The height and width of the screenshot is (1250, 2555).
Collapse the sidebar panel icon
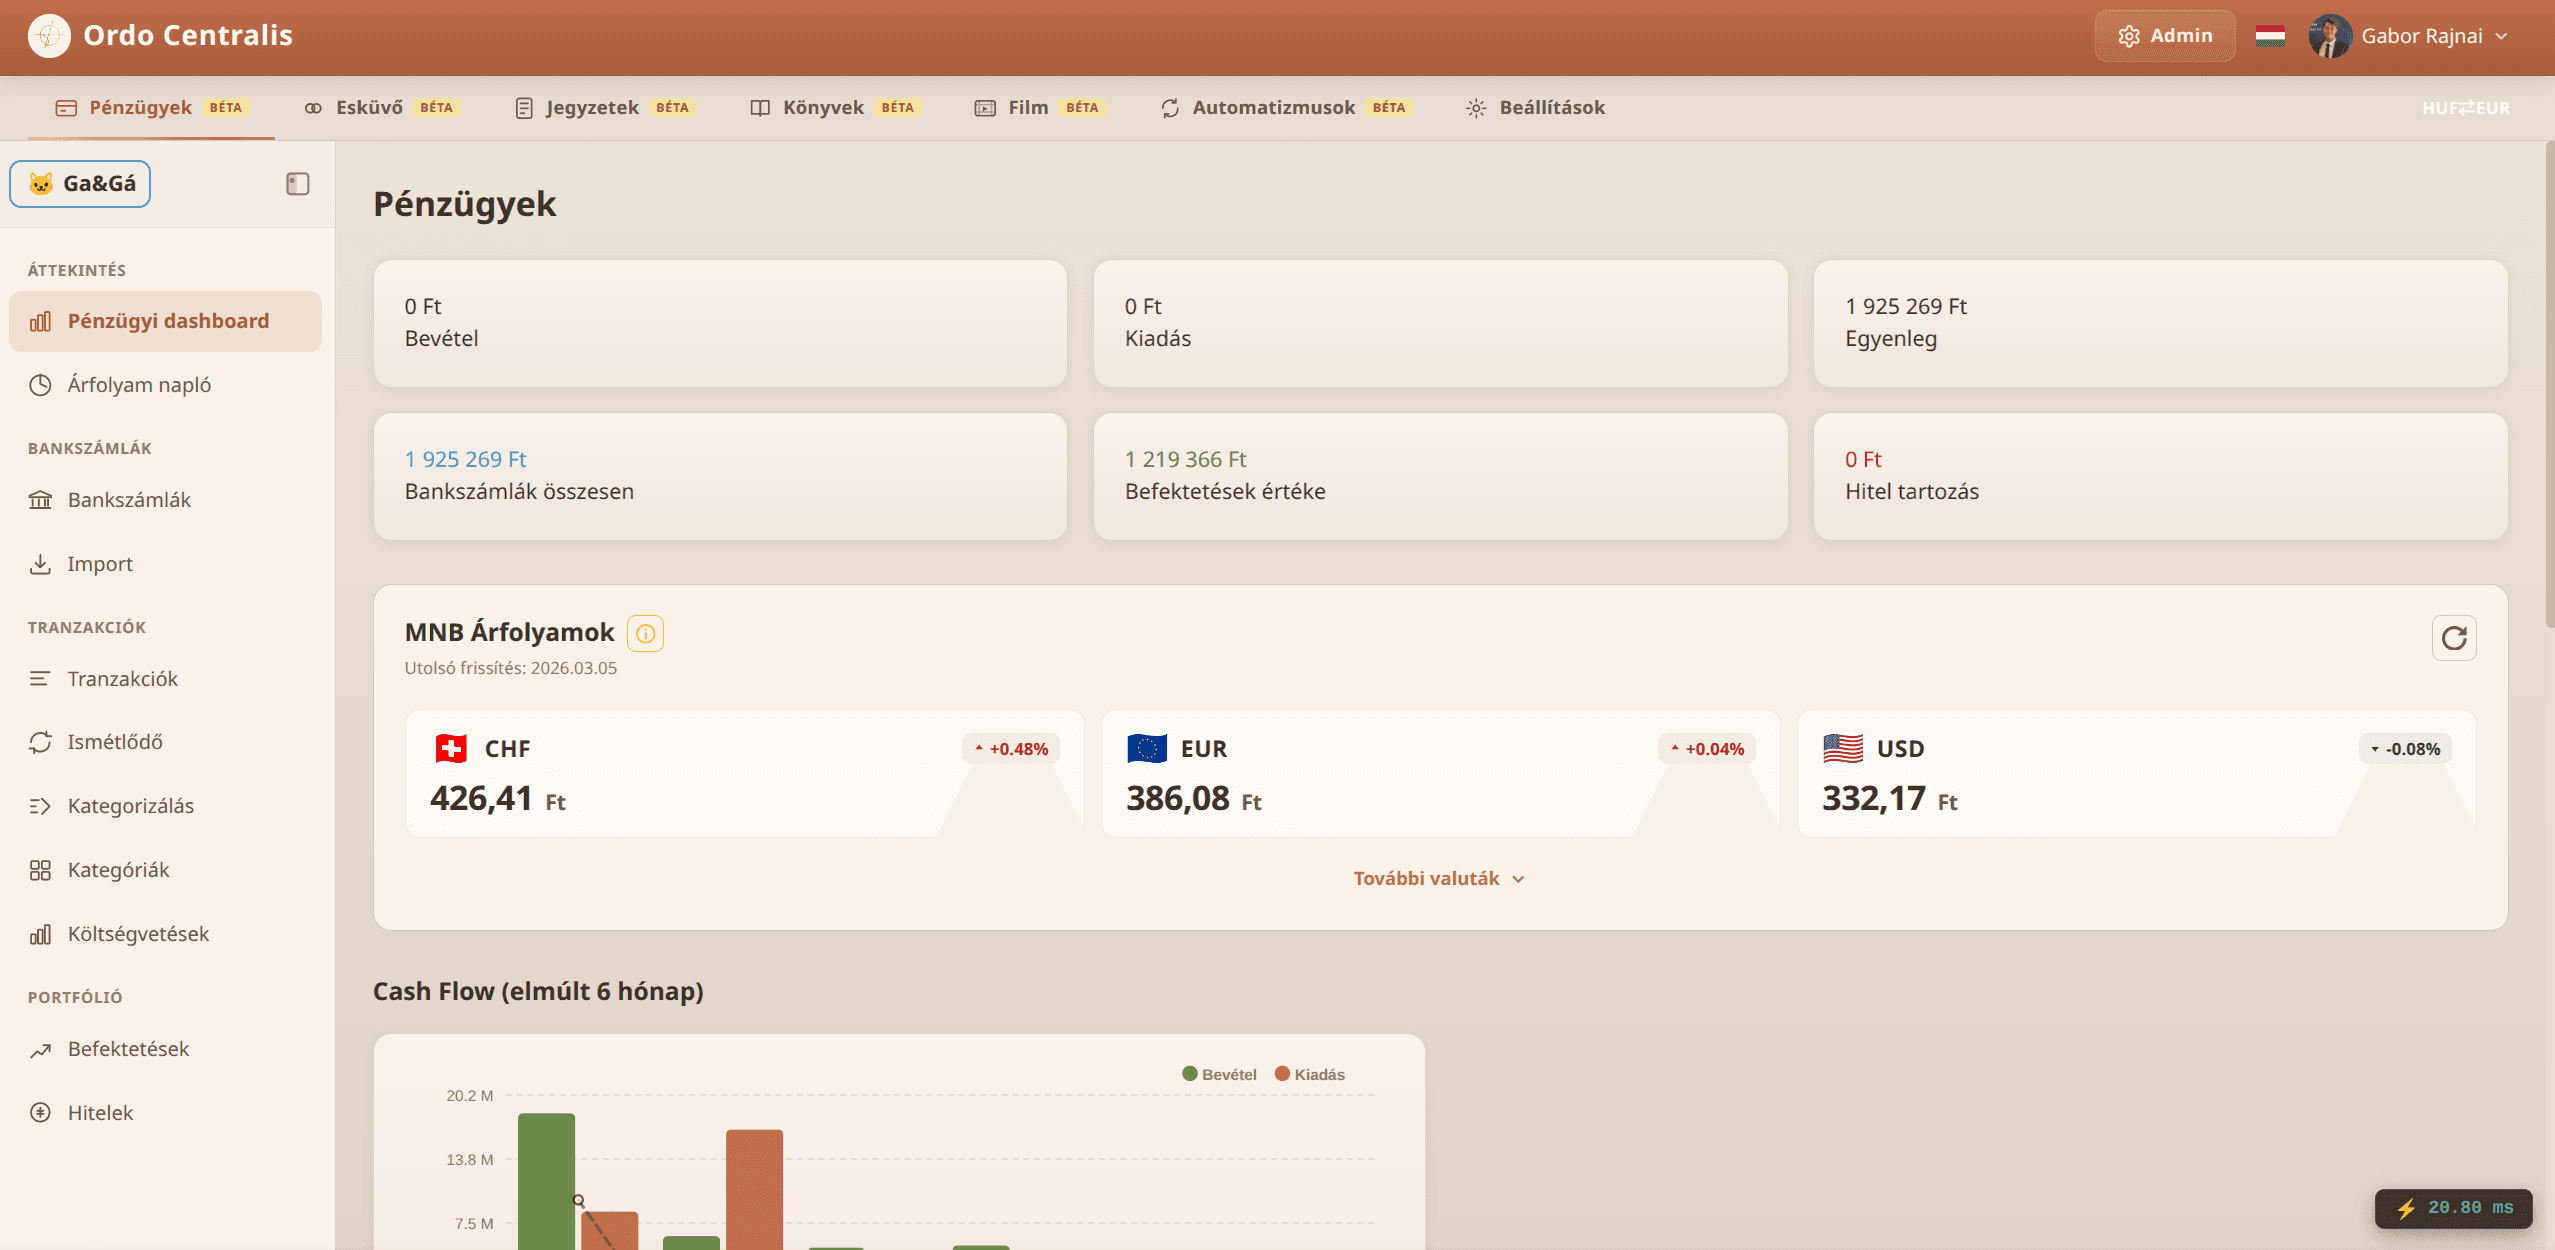297,184
